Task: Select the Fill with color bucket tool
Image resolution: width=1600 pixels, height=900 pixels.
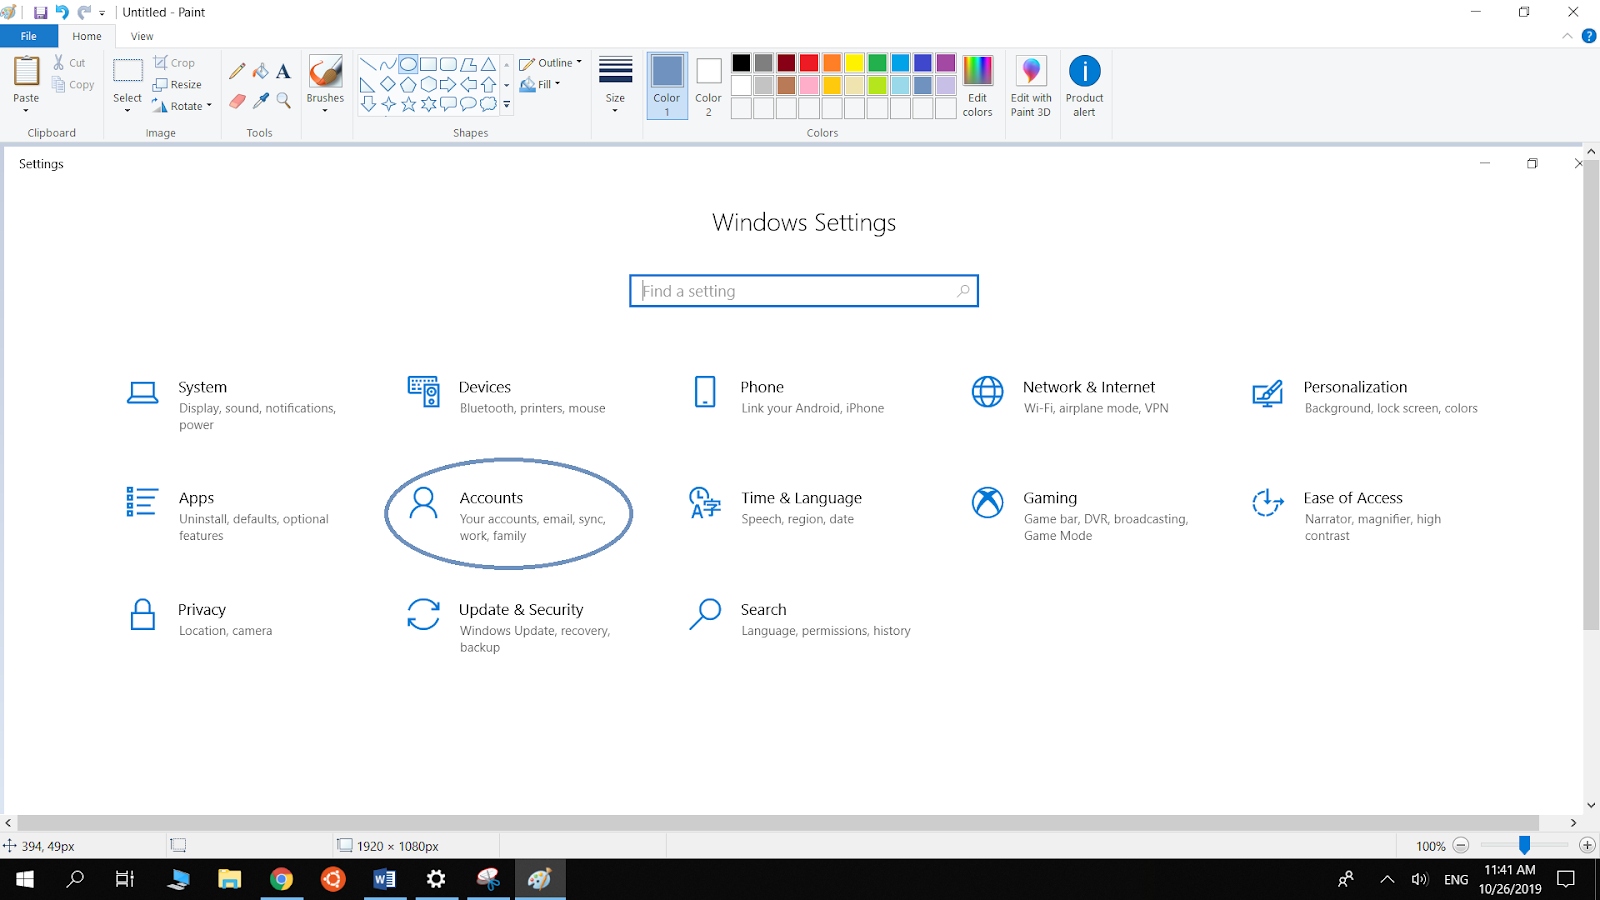Action: click(x=260, y=71)
